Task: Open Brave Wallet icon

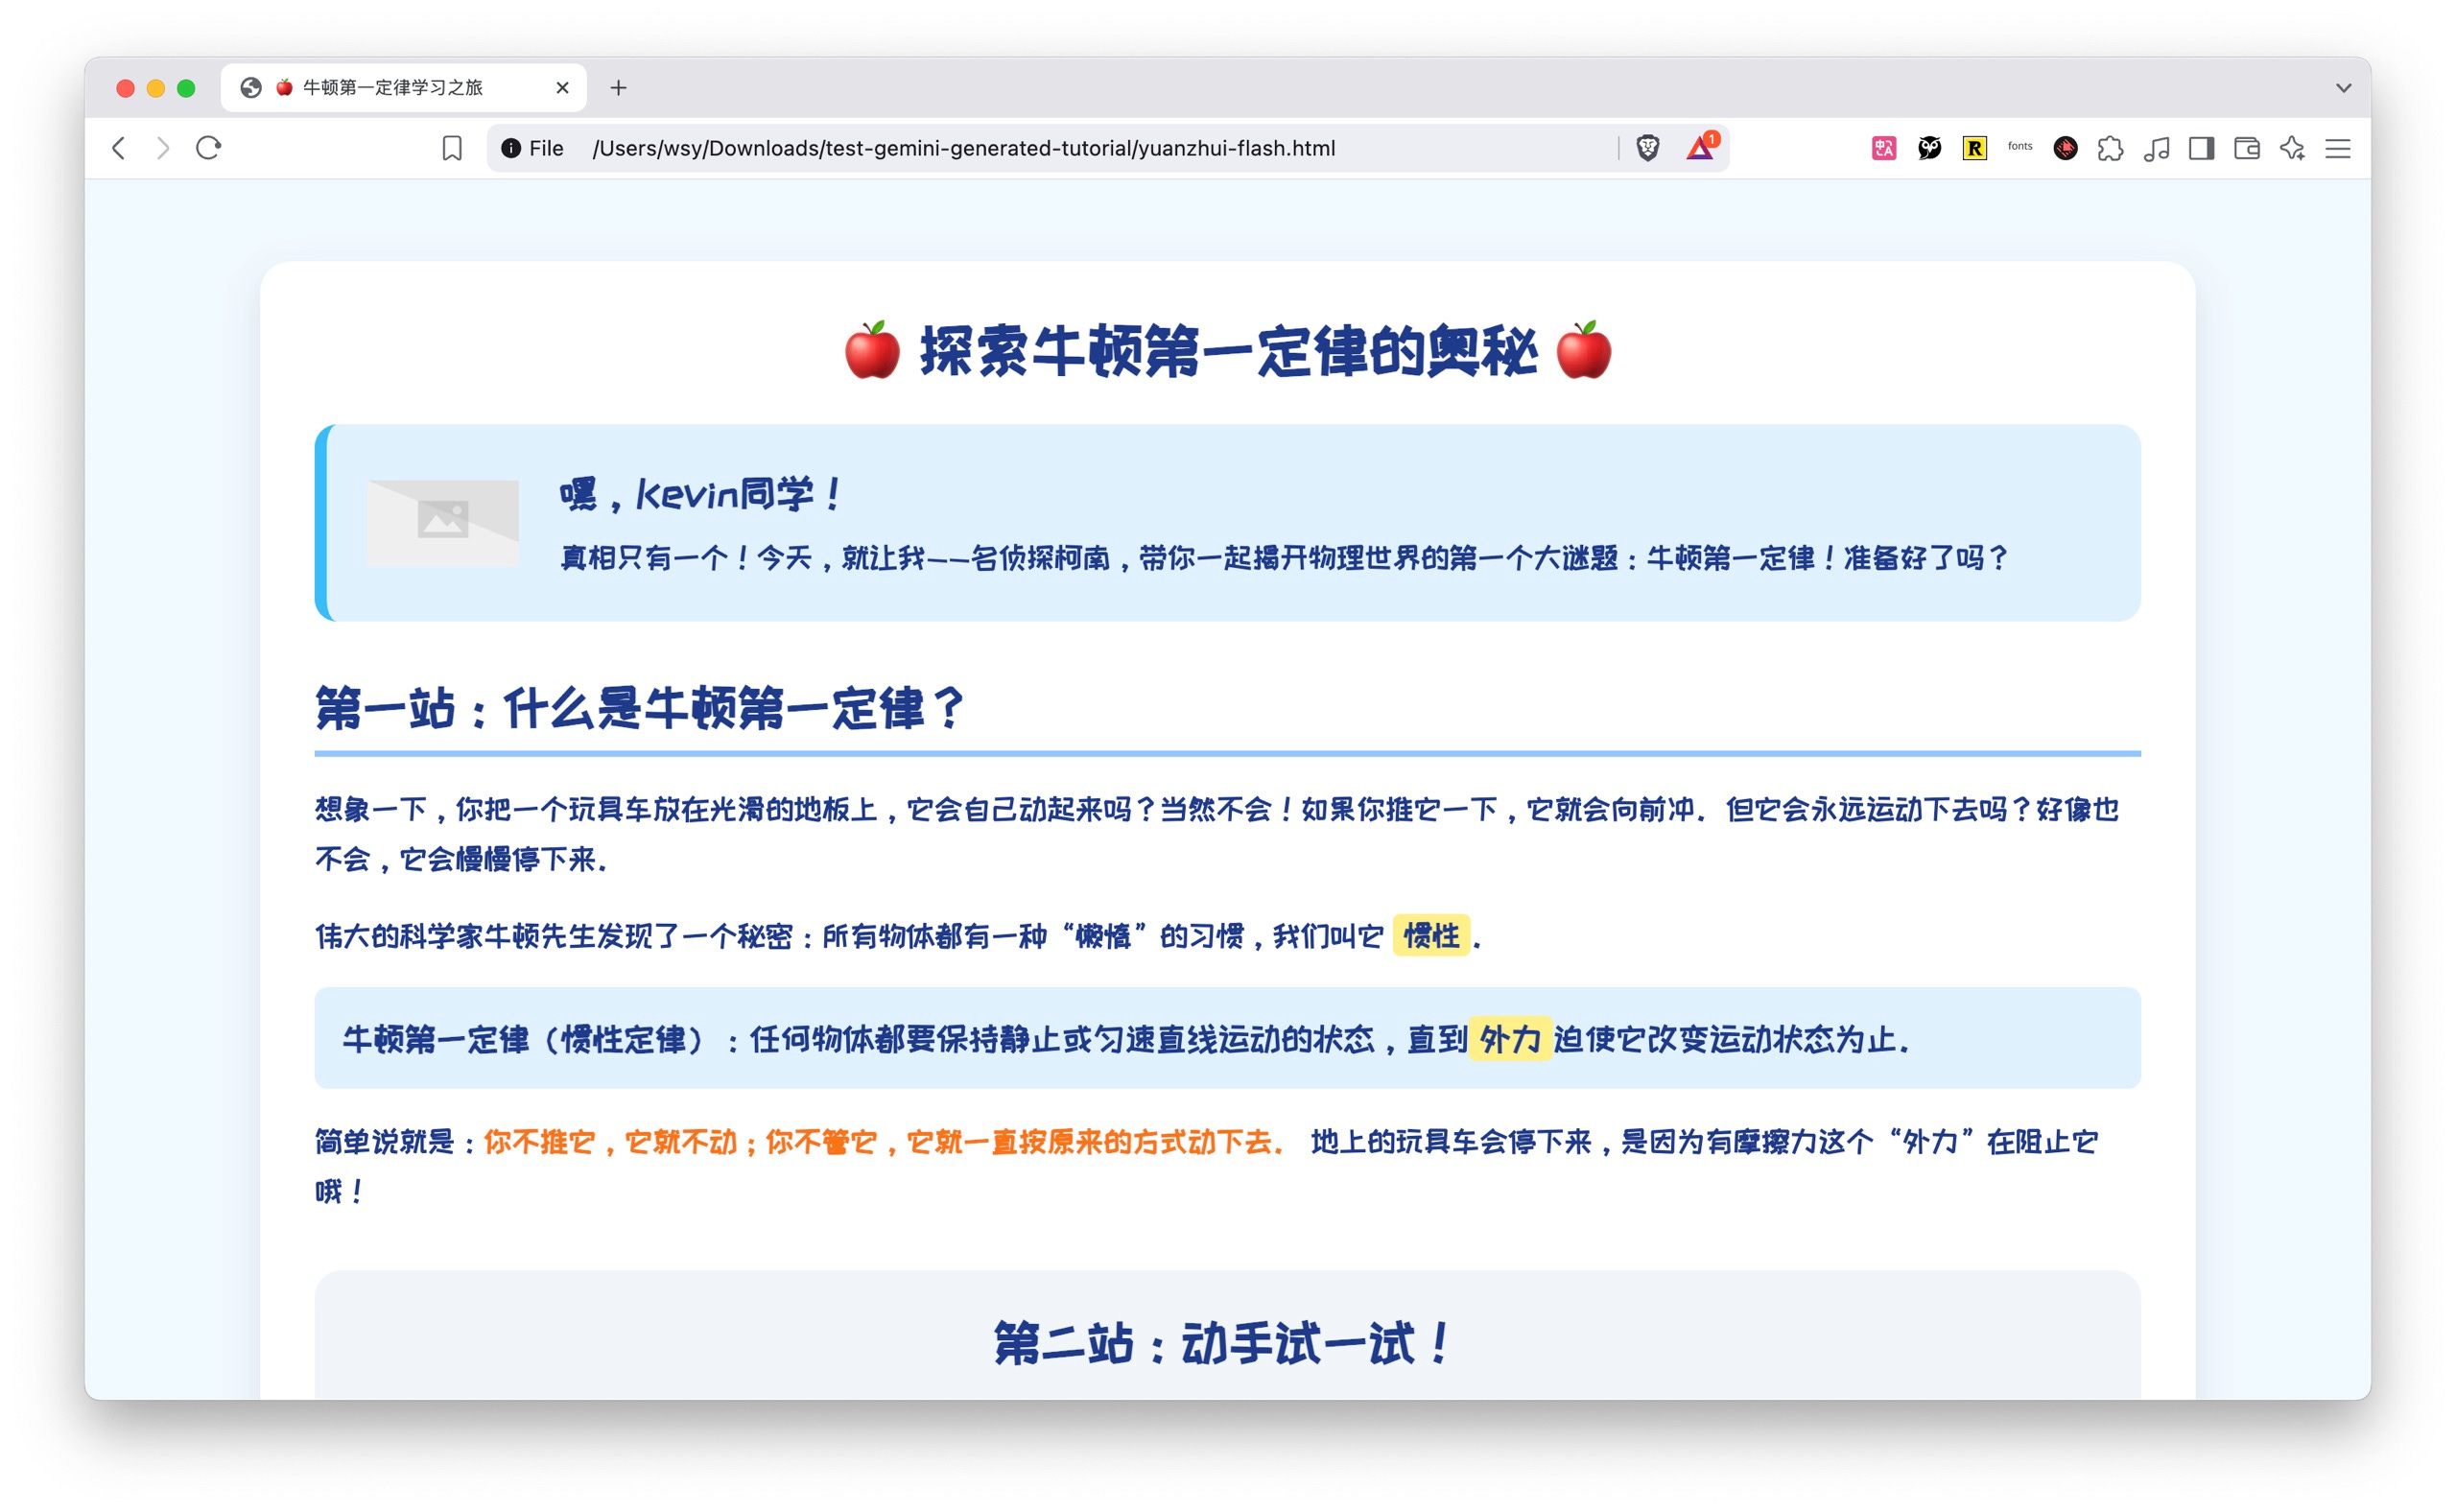Action: pos(2246,148)
